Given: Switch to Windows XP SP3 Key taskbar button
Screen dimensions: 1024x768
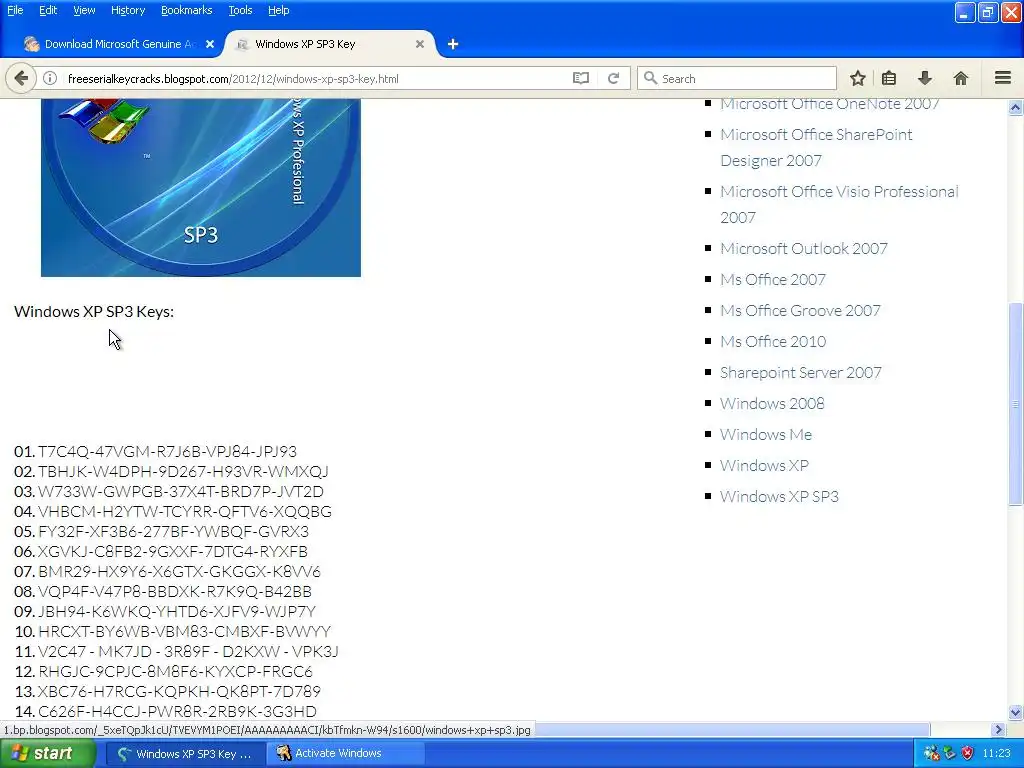Looking at the screenshot, I should pyautogui.click(x=185, y=754).
